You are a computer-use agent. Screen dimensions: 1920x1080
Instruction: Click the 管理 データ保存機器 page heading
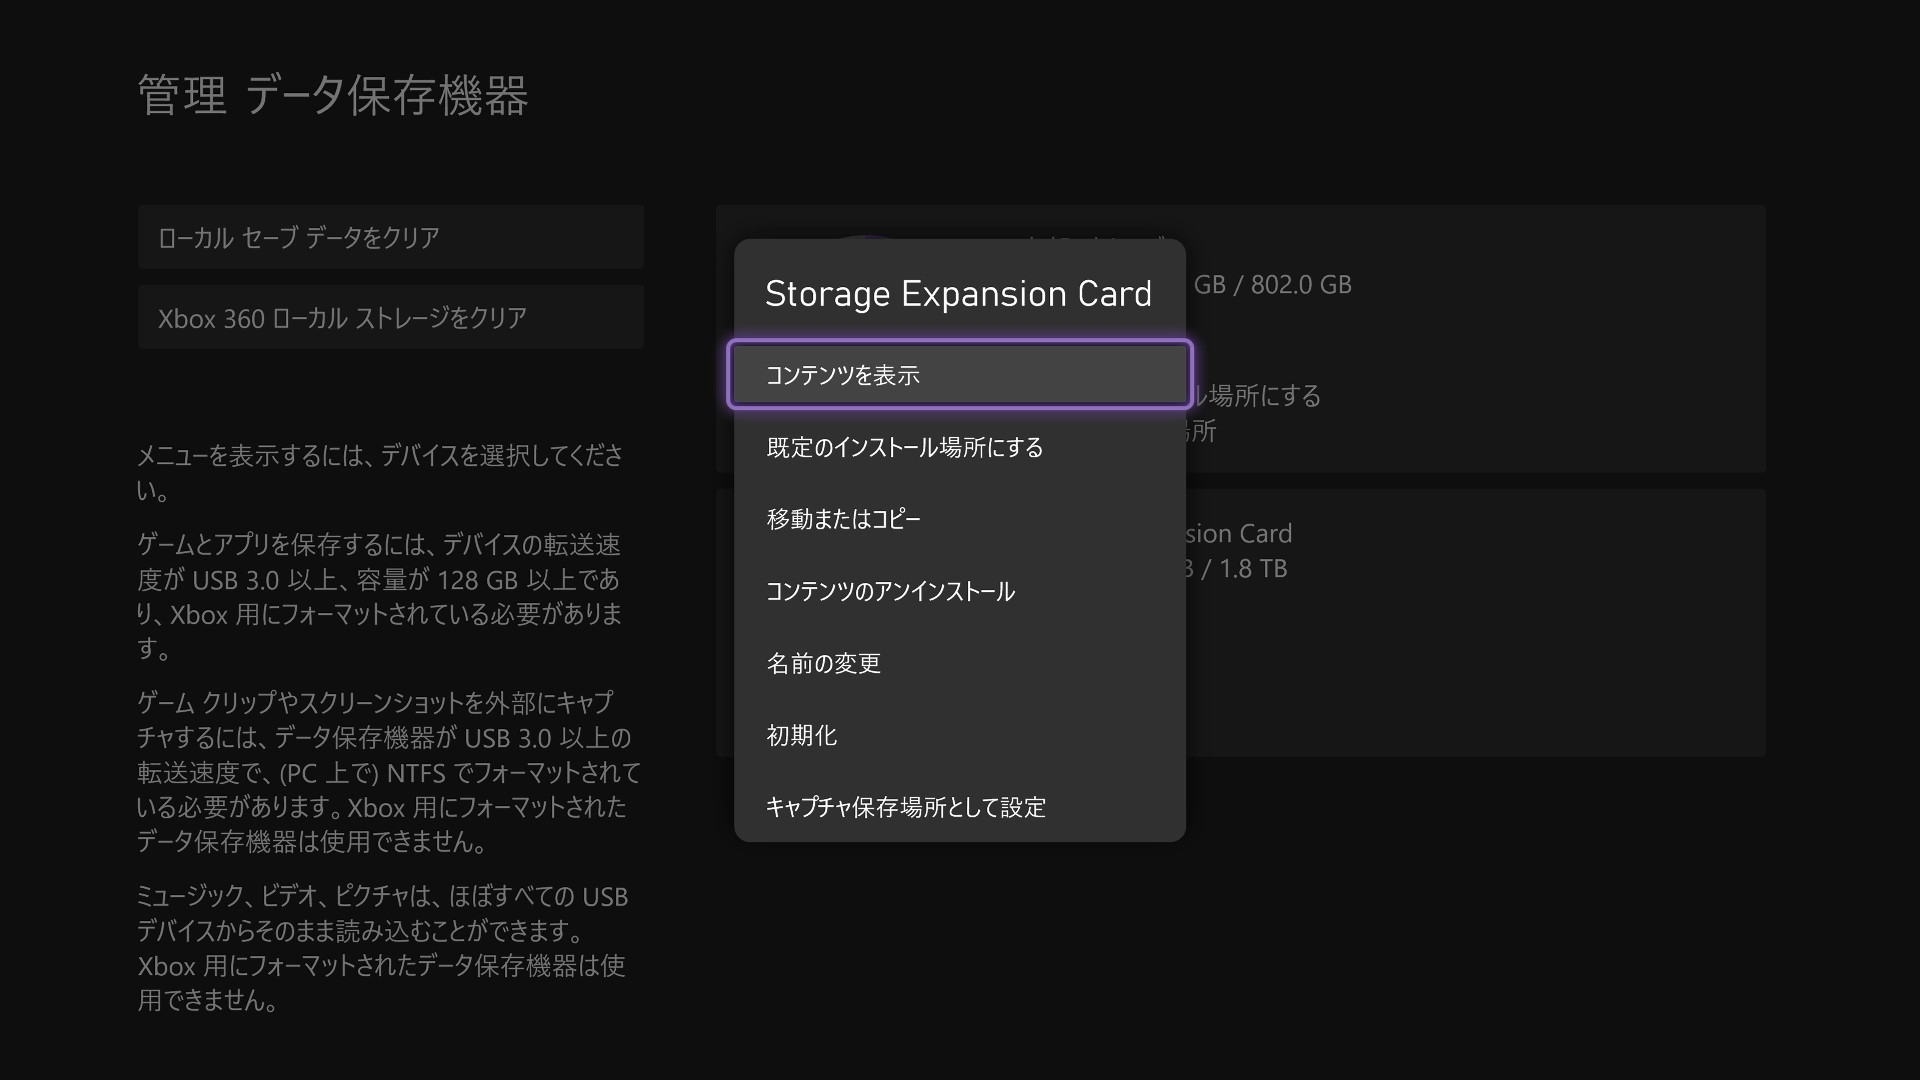333,96
